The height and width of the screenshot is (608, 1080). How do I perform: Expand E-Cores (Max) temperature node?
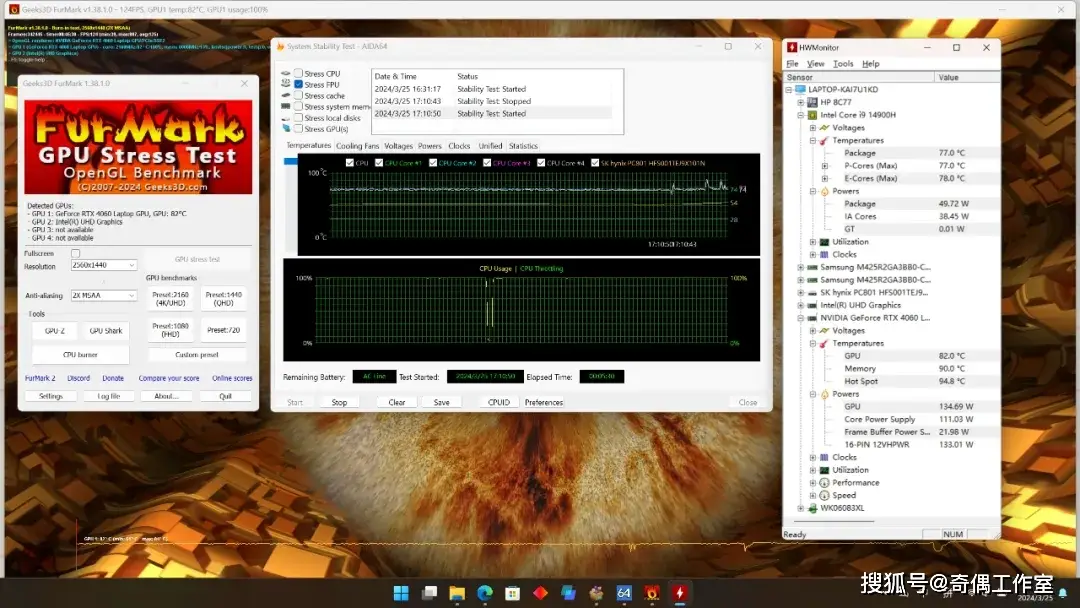825,178
